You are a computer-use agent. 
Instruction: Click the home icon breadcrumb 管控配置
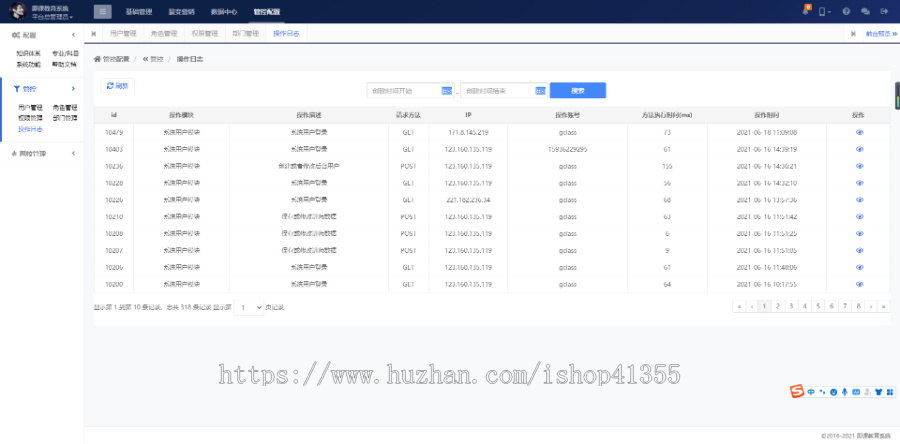112,59
